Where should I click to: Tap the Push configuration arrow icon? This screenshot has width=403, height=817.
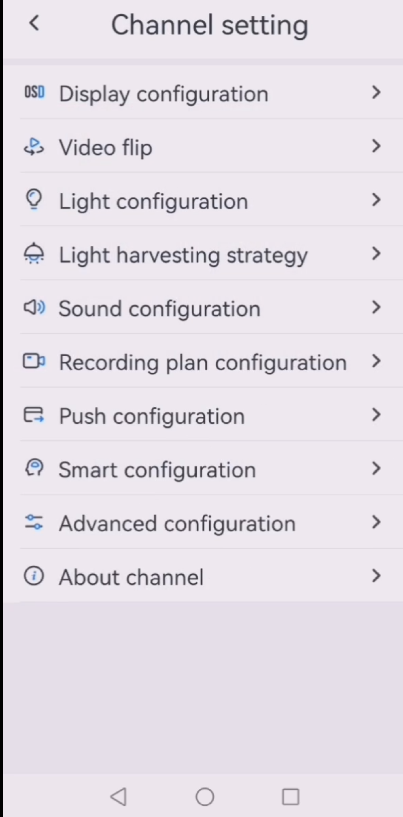pos(34,415)
